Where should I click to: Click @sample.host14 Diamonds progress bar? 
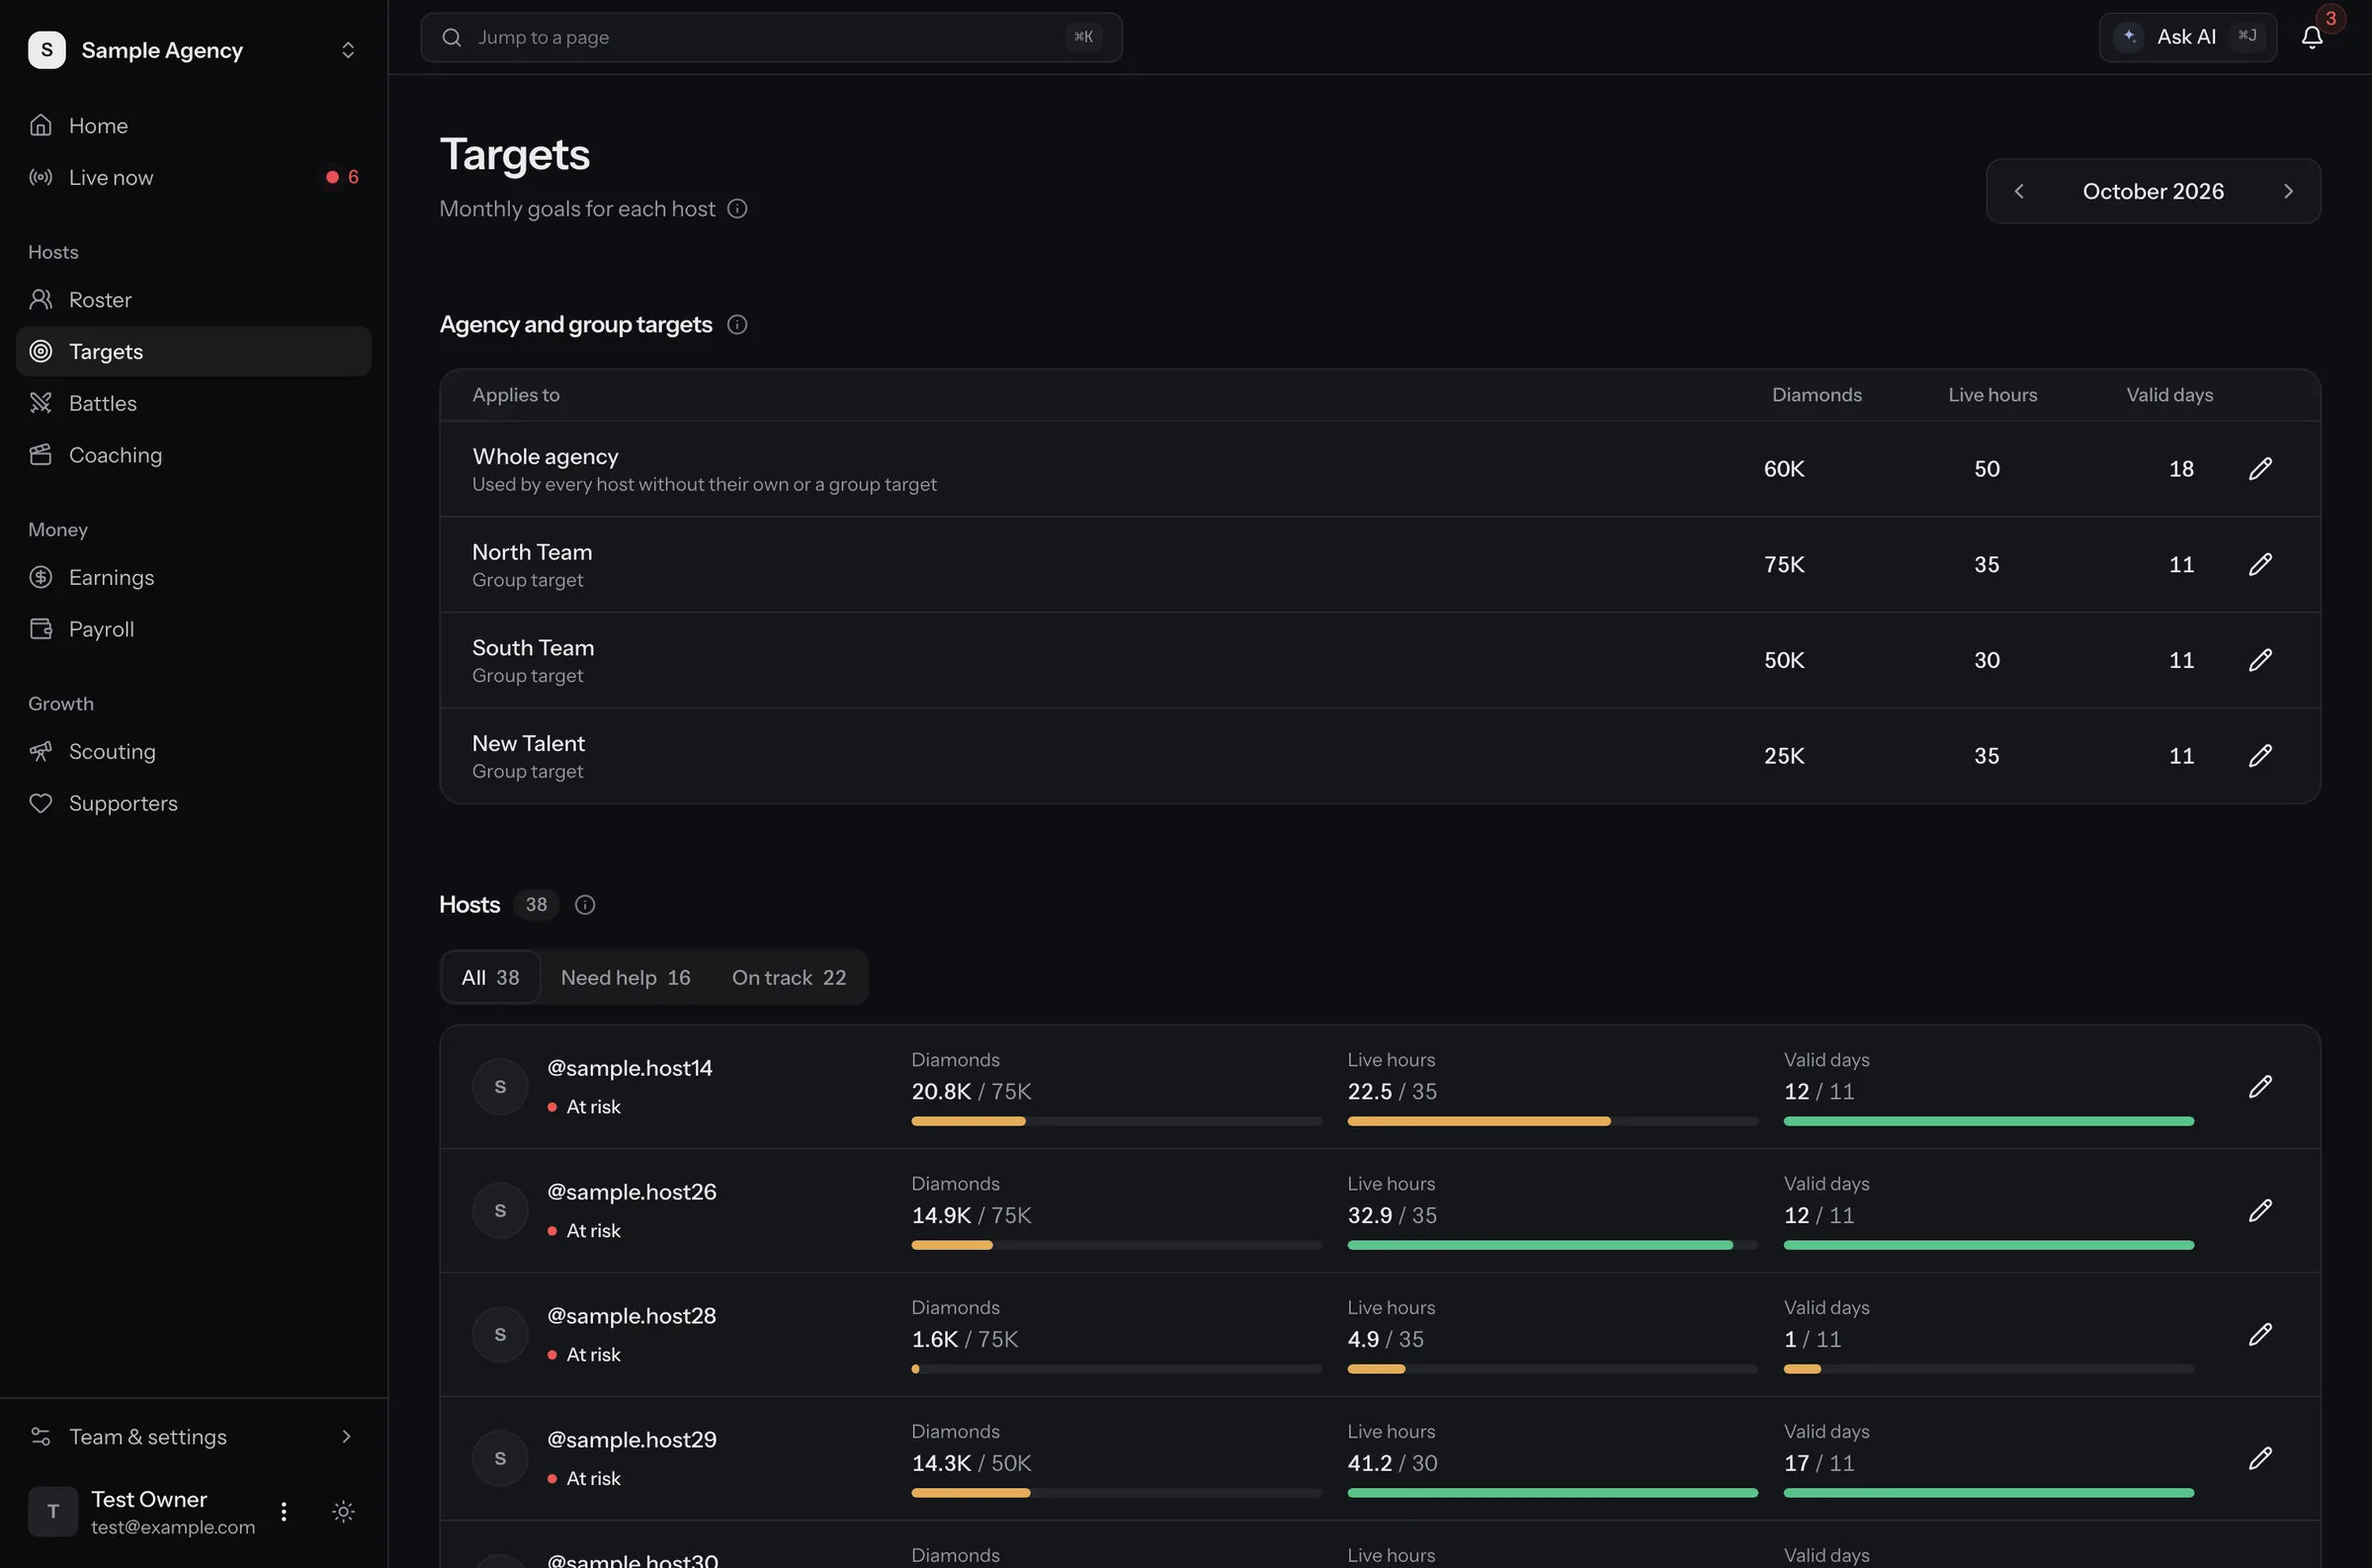(1116, 1121)
